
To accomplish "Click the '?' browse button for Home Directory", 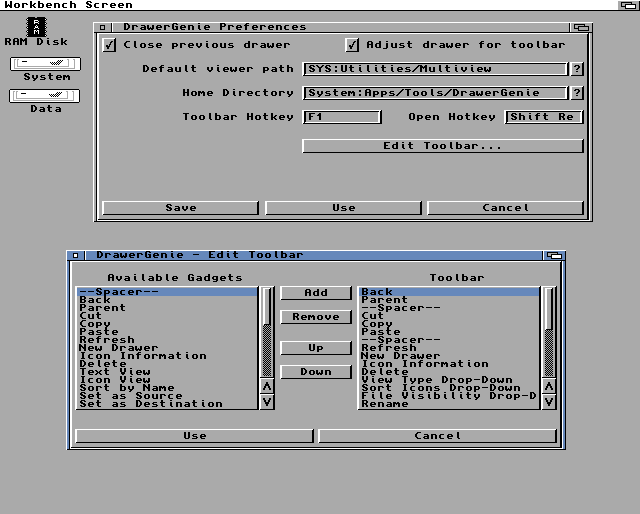I will coord(576,93).
